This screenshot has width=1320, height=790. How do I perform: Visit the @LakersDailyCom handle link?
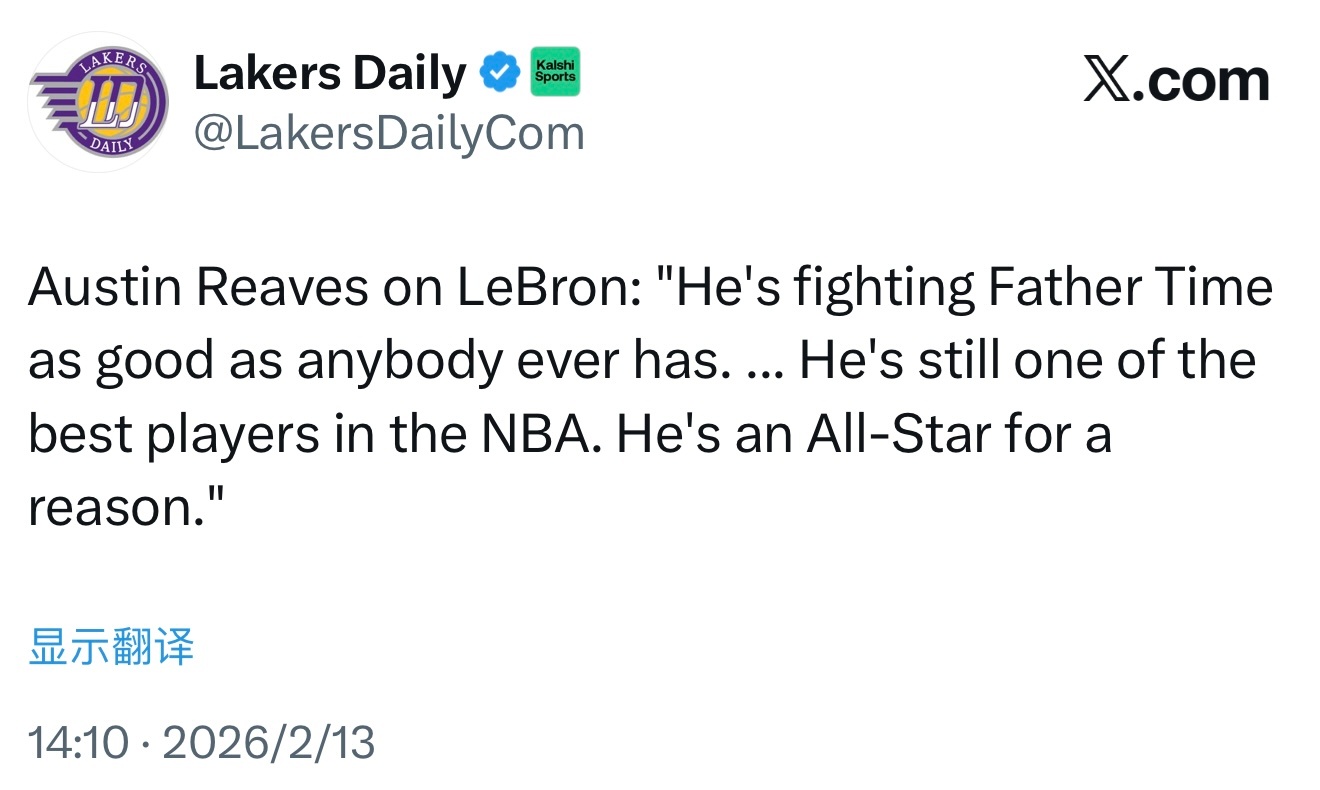[388, 134]
